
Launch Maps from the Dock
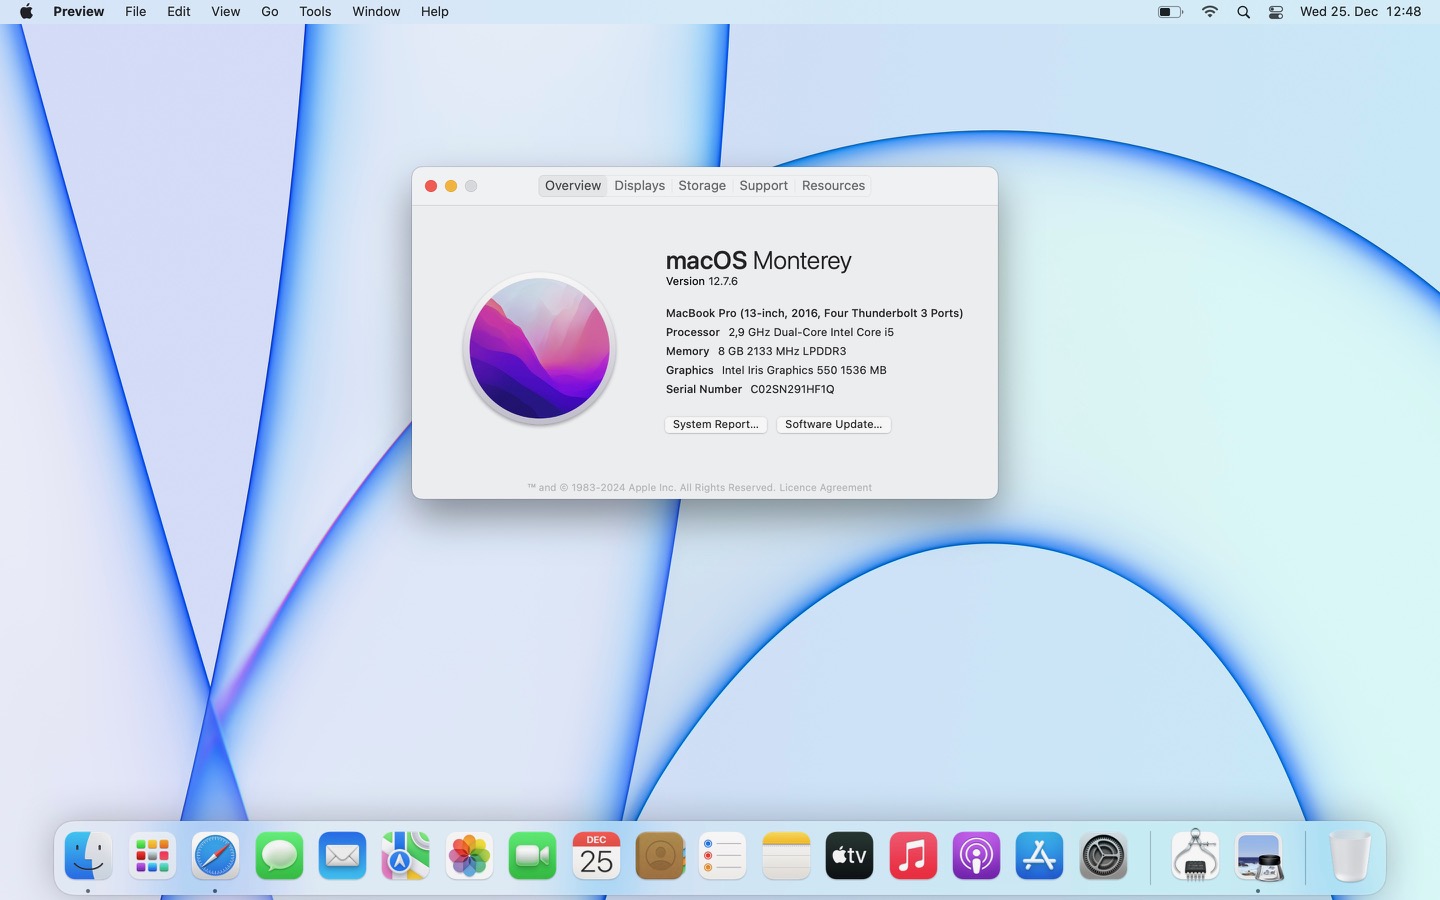(x=406, y=856)
